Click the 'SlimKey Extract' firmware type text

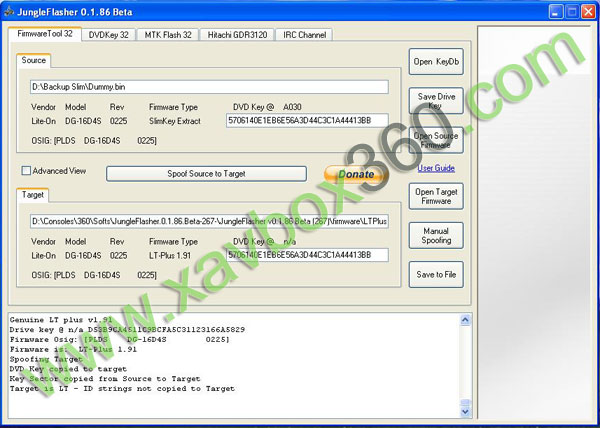[175, 121]
